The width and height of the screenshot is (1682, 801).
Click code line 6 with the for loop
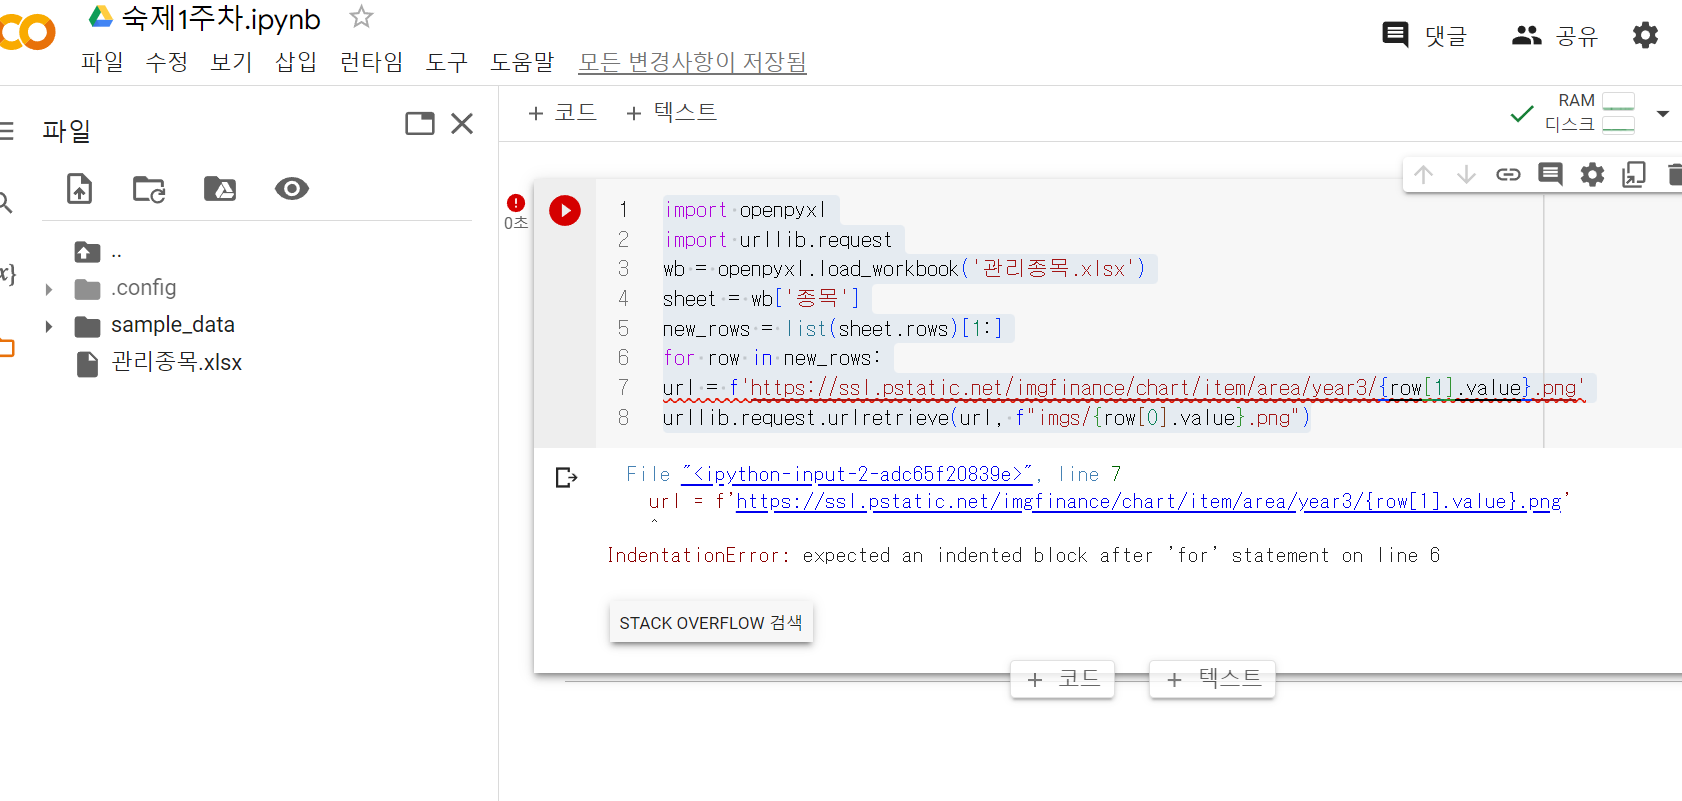(771, 358)
